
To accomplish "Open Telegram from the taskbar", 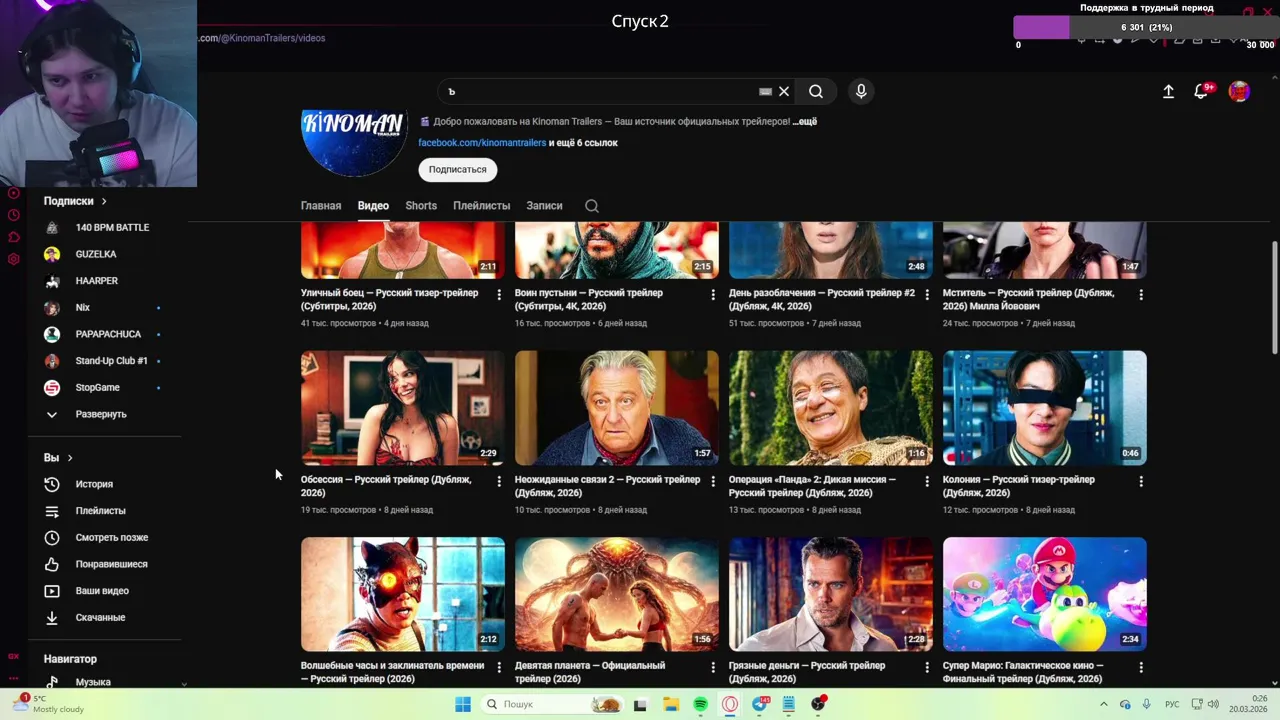I will (760, 704).
